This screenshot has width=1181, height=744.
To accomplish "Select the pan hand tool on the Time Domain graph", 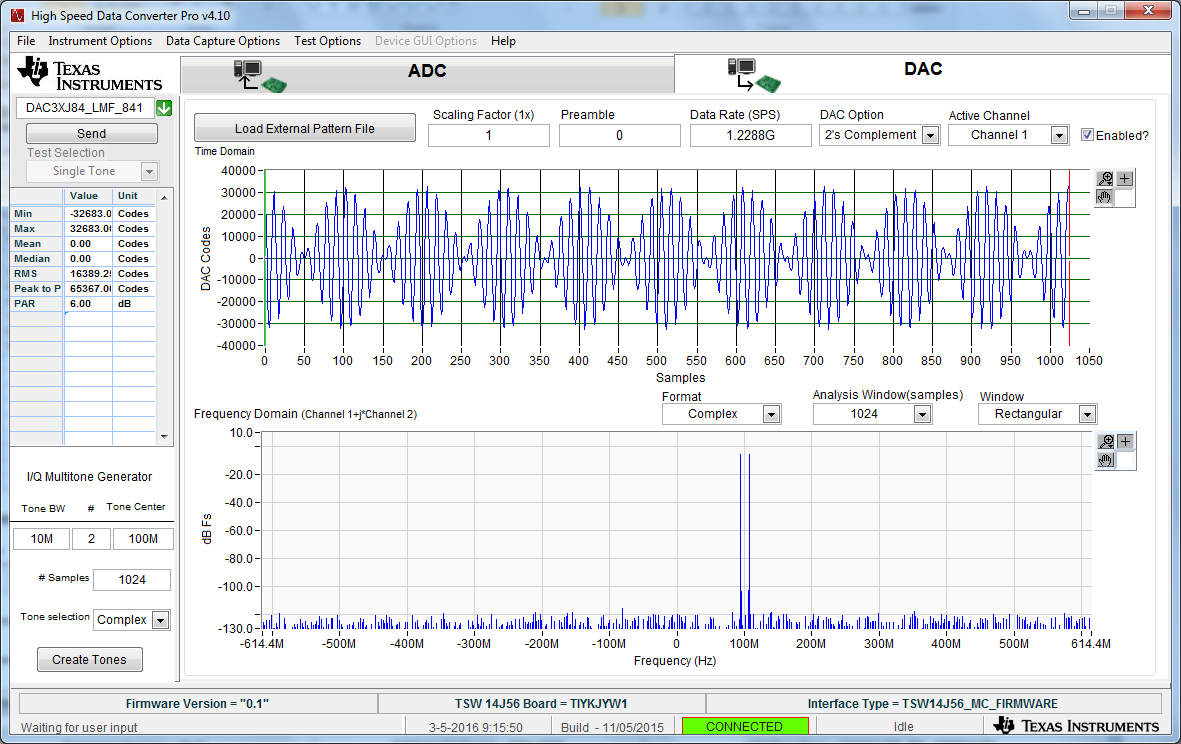I will [x=1105, y=197].
